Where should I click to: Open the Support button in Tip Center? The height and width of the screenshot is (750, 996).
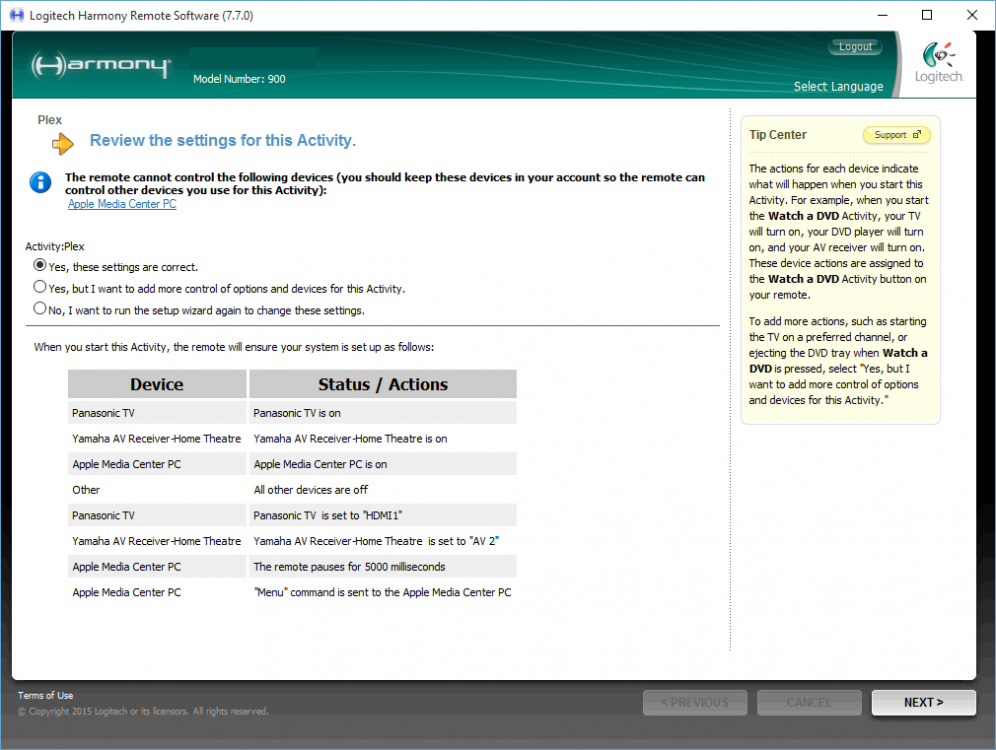pyautogui.click(x=896, y=135)
